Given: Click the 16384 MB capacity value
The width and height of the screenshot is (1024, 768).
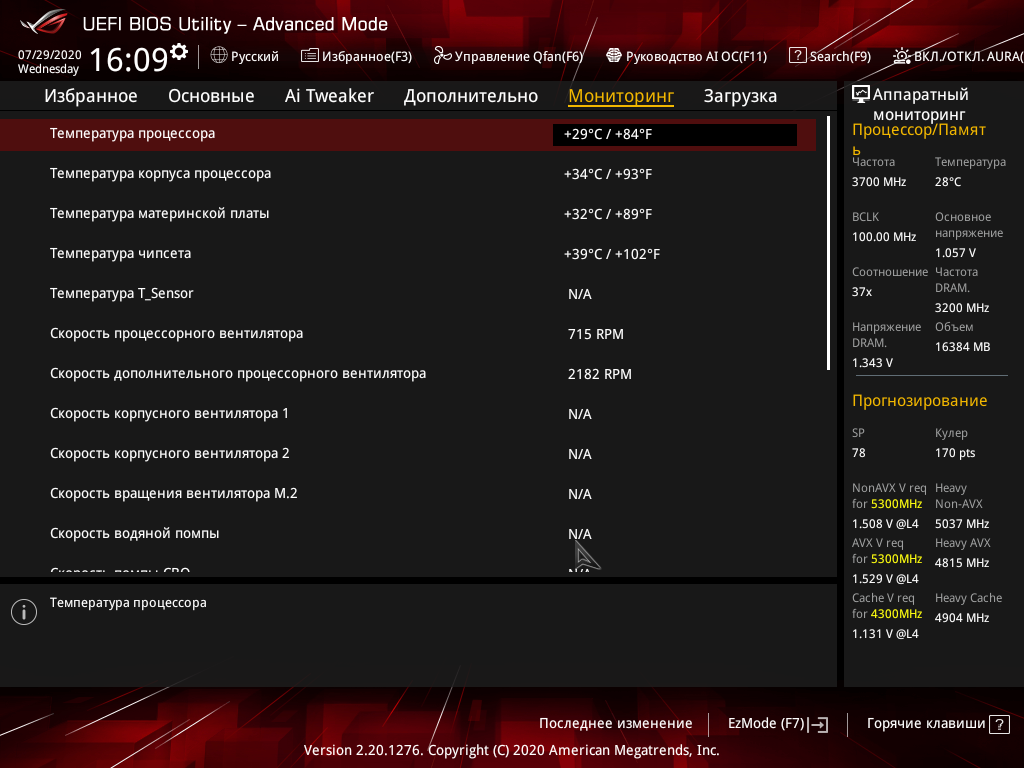Looking at the screenshot, I should point(963,347).
